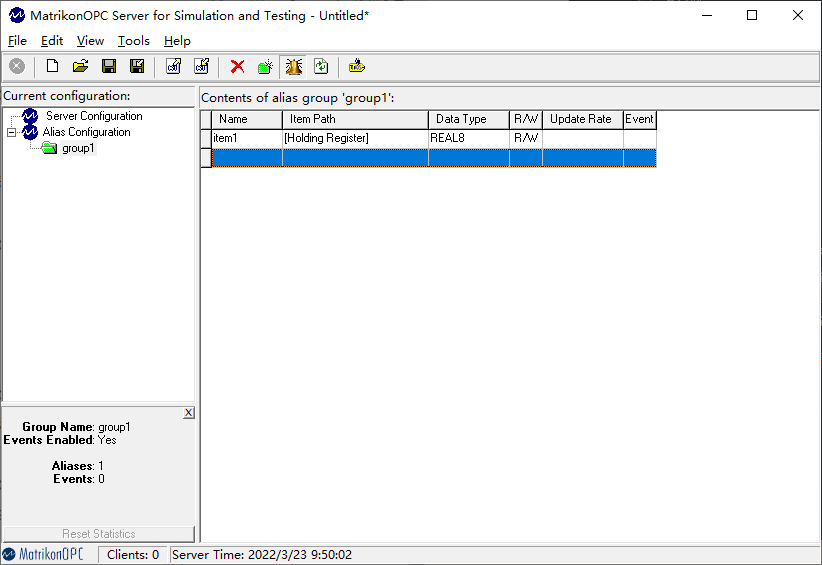Click the greyed-out shutdown server toolbar icon
Viewport: 822px width, 565px height.
(17, 67)
